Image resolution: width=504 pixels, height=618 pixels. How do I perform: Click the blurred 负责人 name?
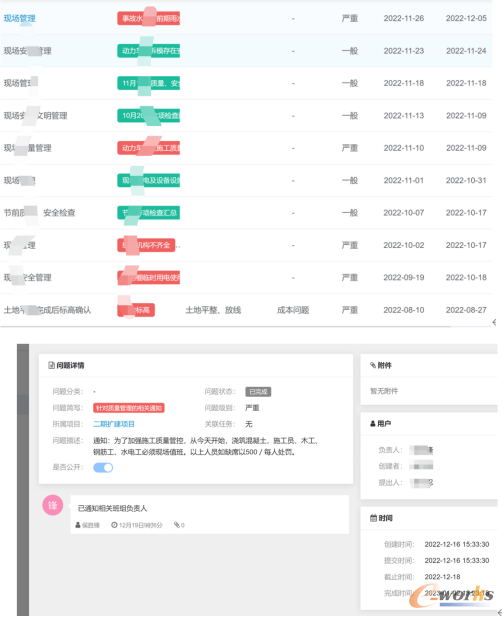pyautogui.click(x=422, y=450)
